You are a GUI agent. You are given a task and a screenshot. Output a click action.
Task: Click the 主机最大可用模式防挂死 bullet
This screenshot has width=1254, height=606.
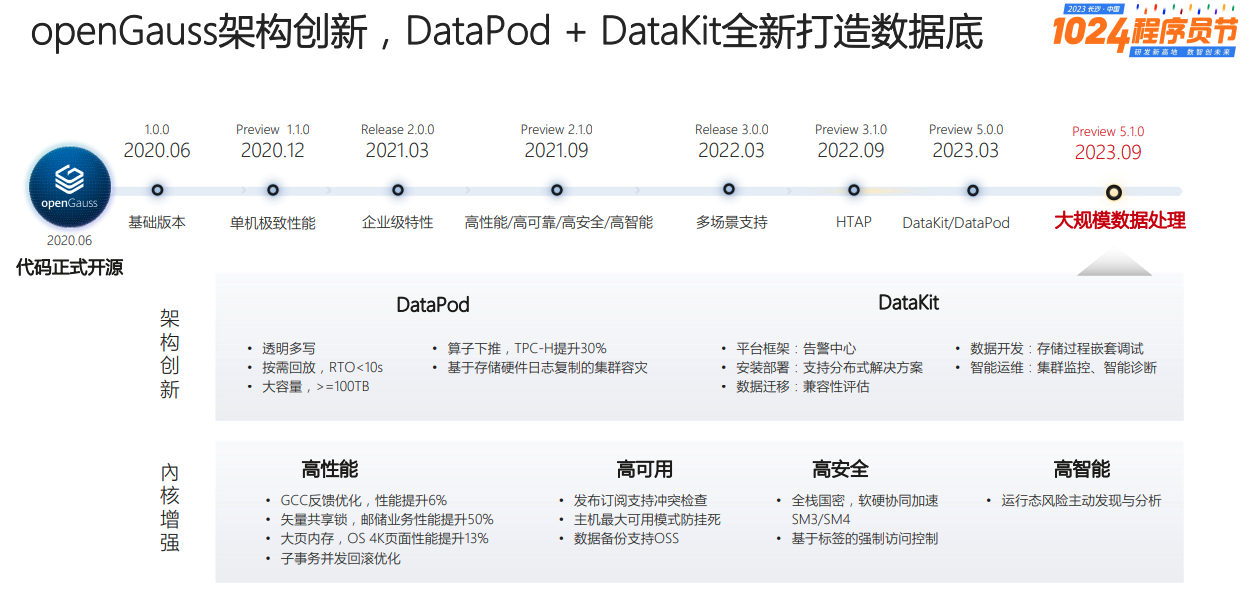point(647,519)
